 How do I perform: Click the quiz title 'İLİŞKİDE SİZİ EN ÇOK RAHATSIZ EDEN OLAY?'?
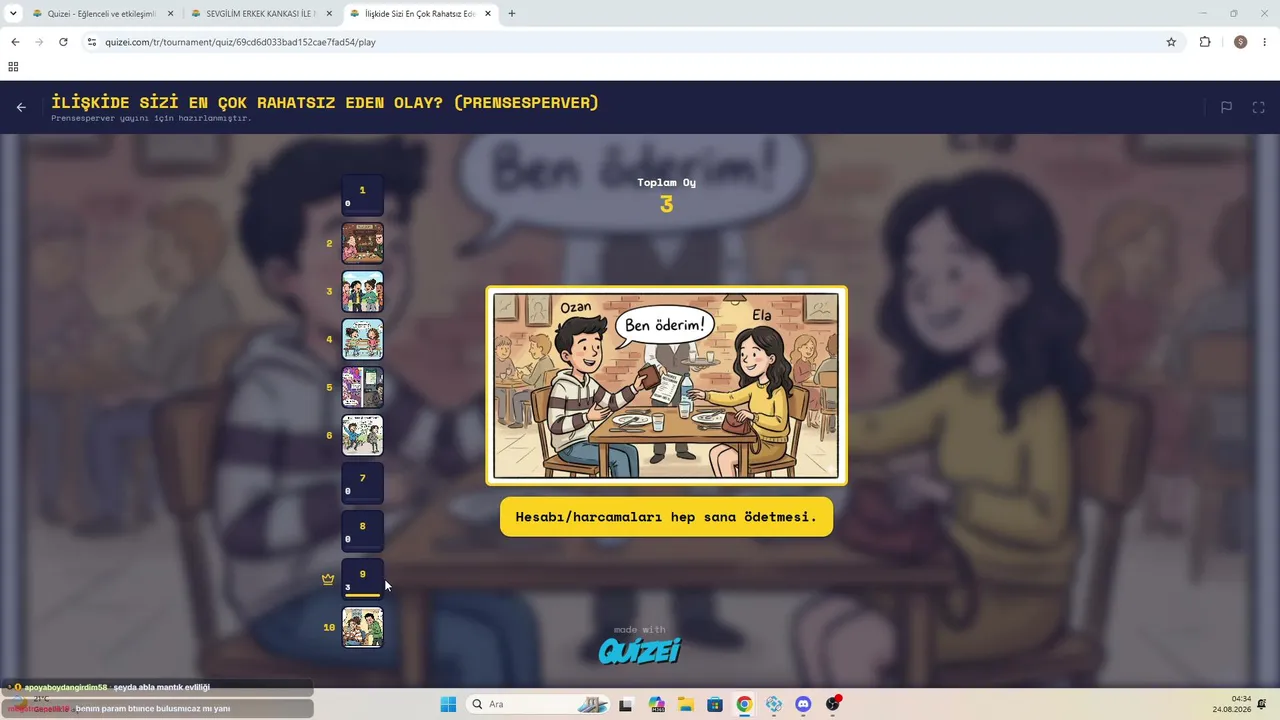pyautogui.click(x=325, y=102)
